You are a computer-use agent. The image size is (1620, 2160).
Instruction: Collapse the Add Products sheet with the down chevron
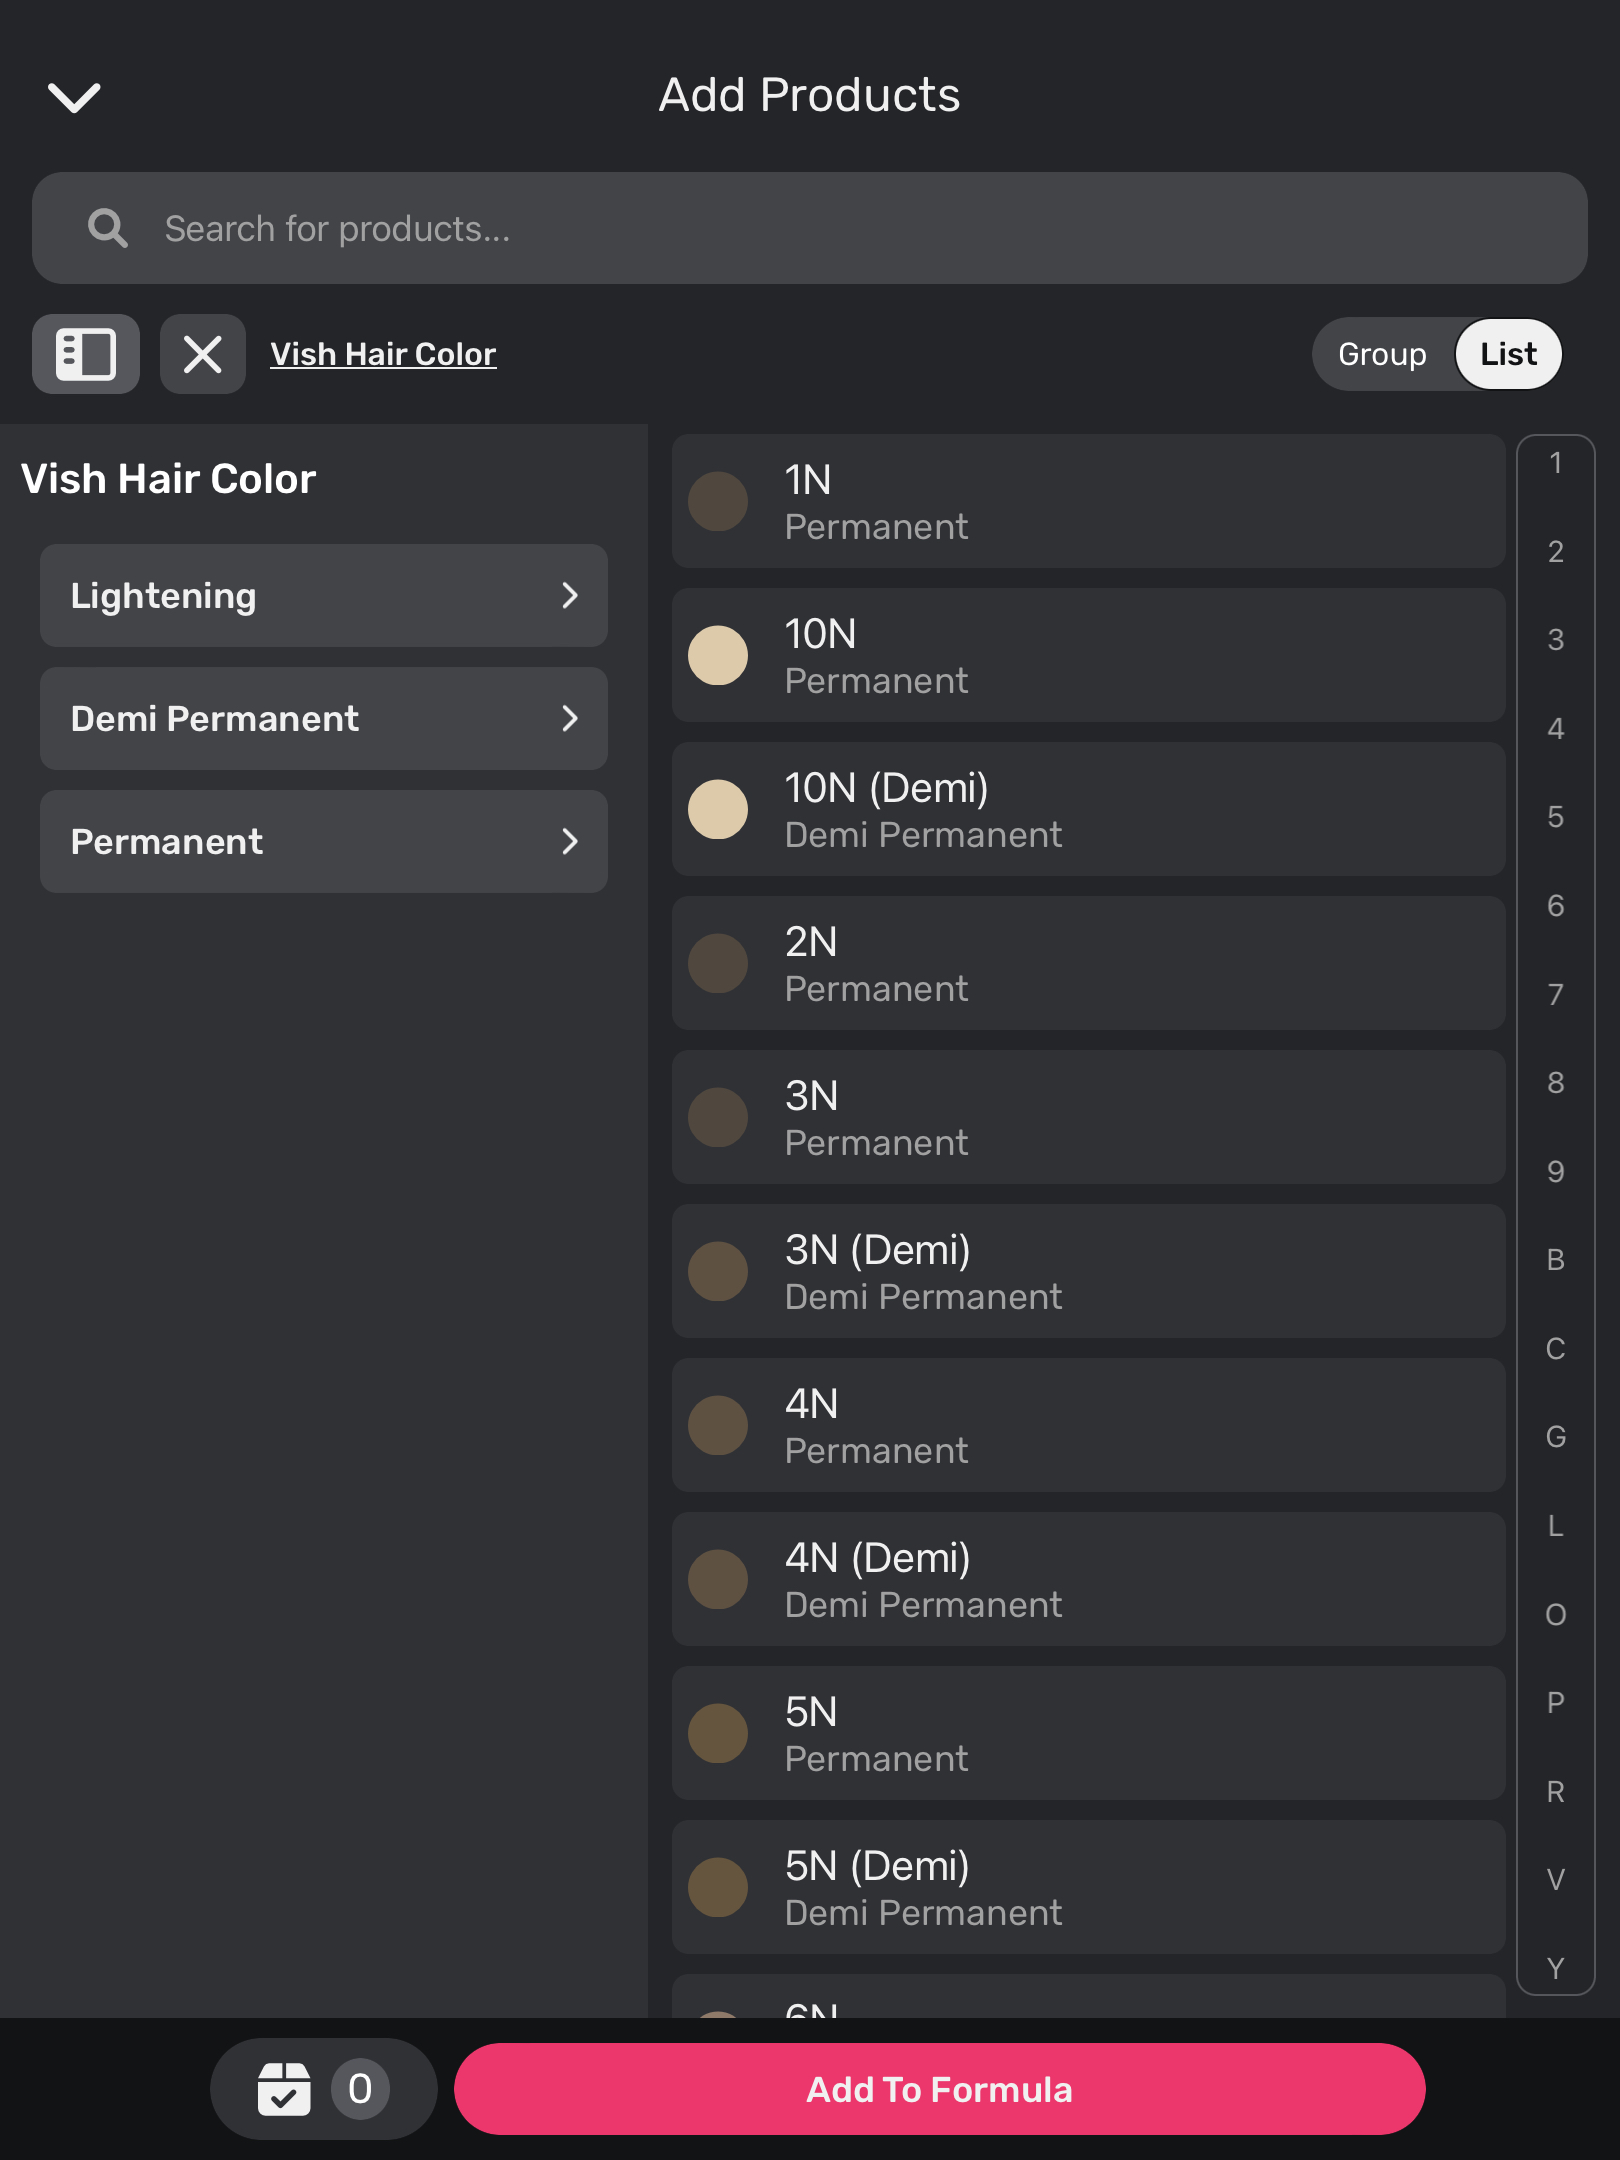tap(74, 97)
